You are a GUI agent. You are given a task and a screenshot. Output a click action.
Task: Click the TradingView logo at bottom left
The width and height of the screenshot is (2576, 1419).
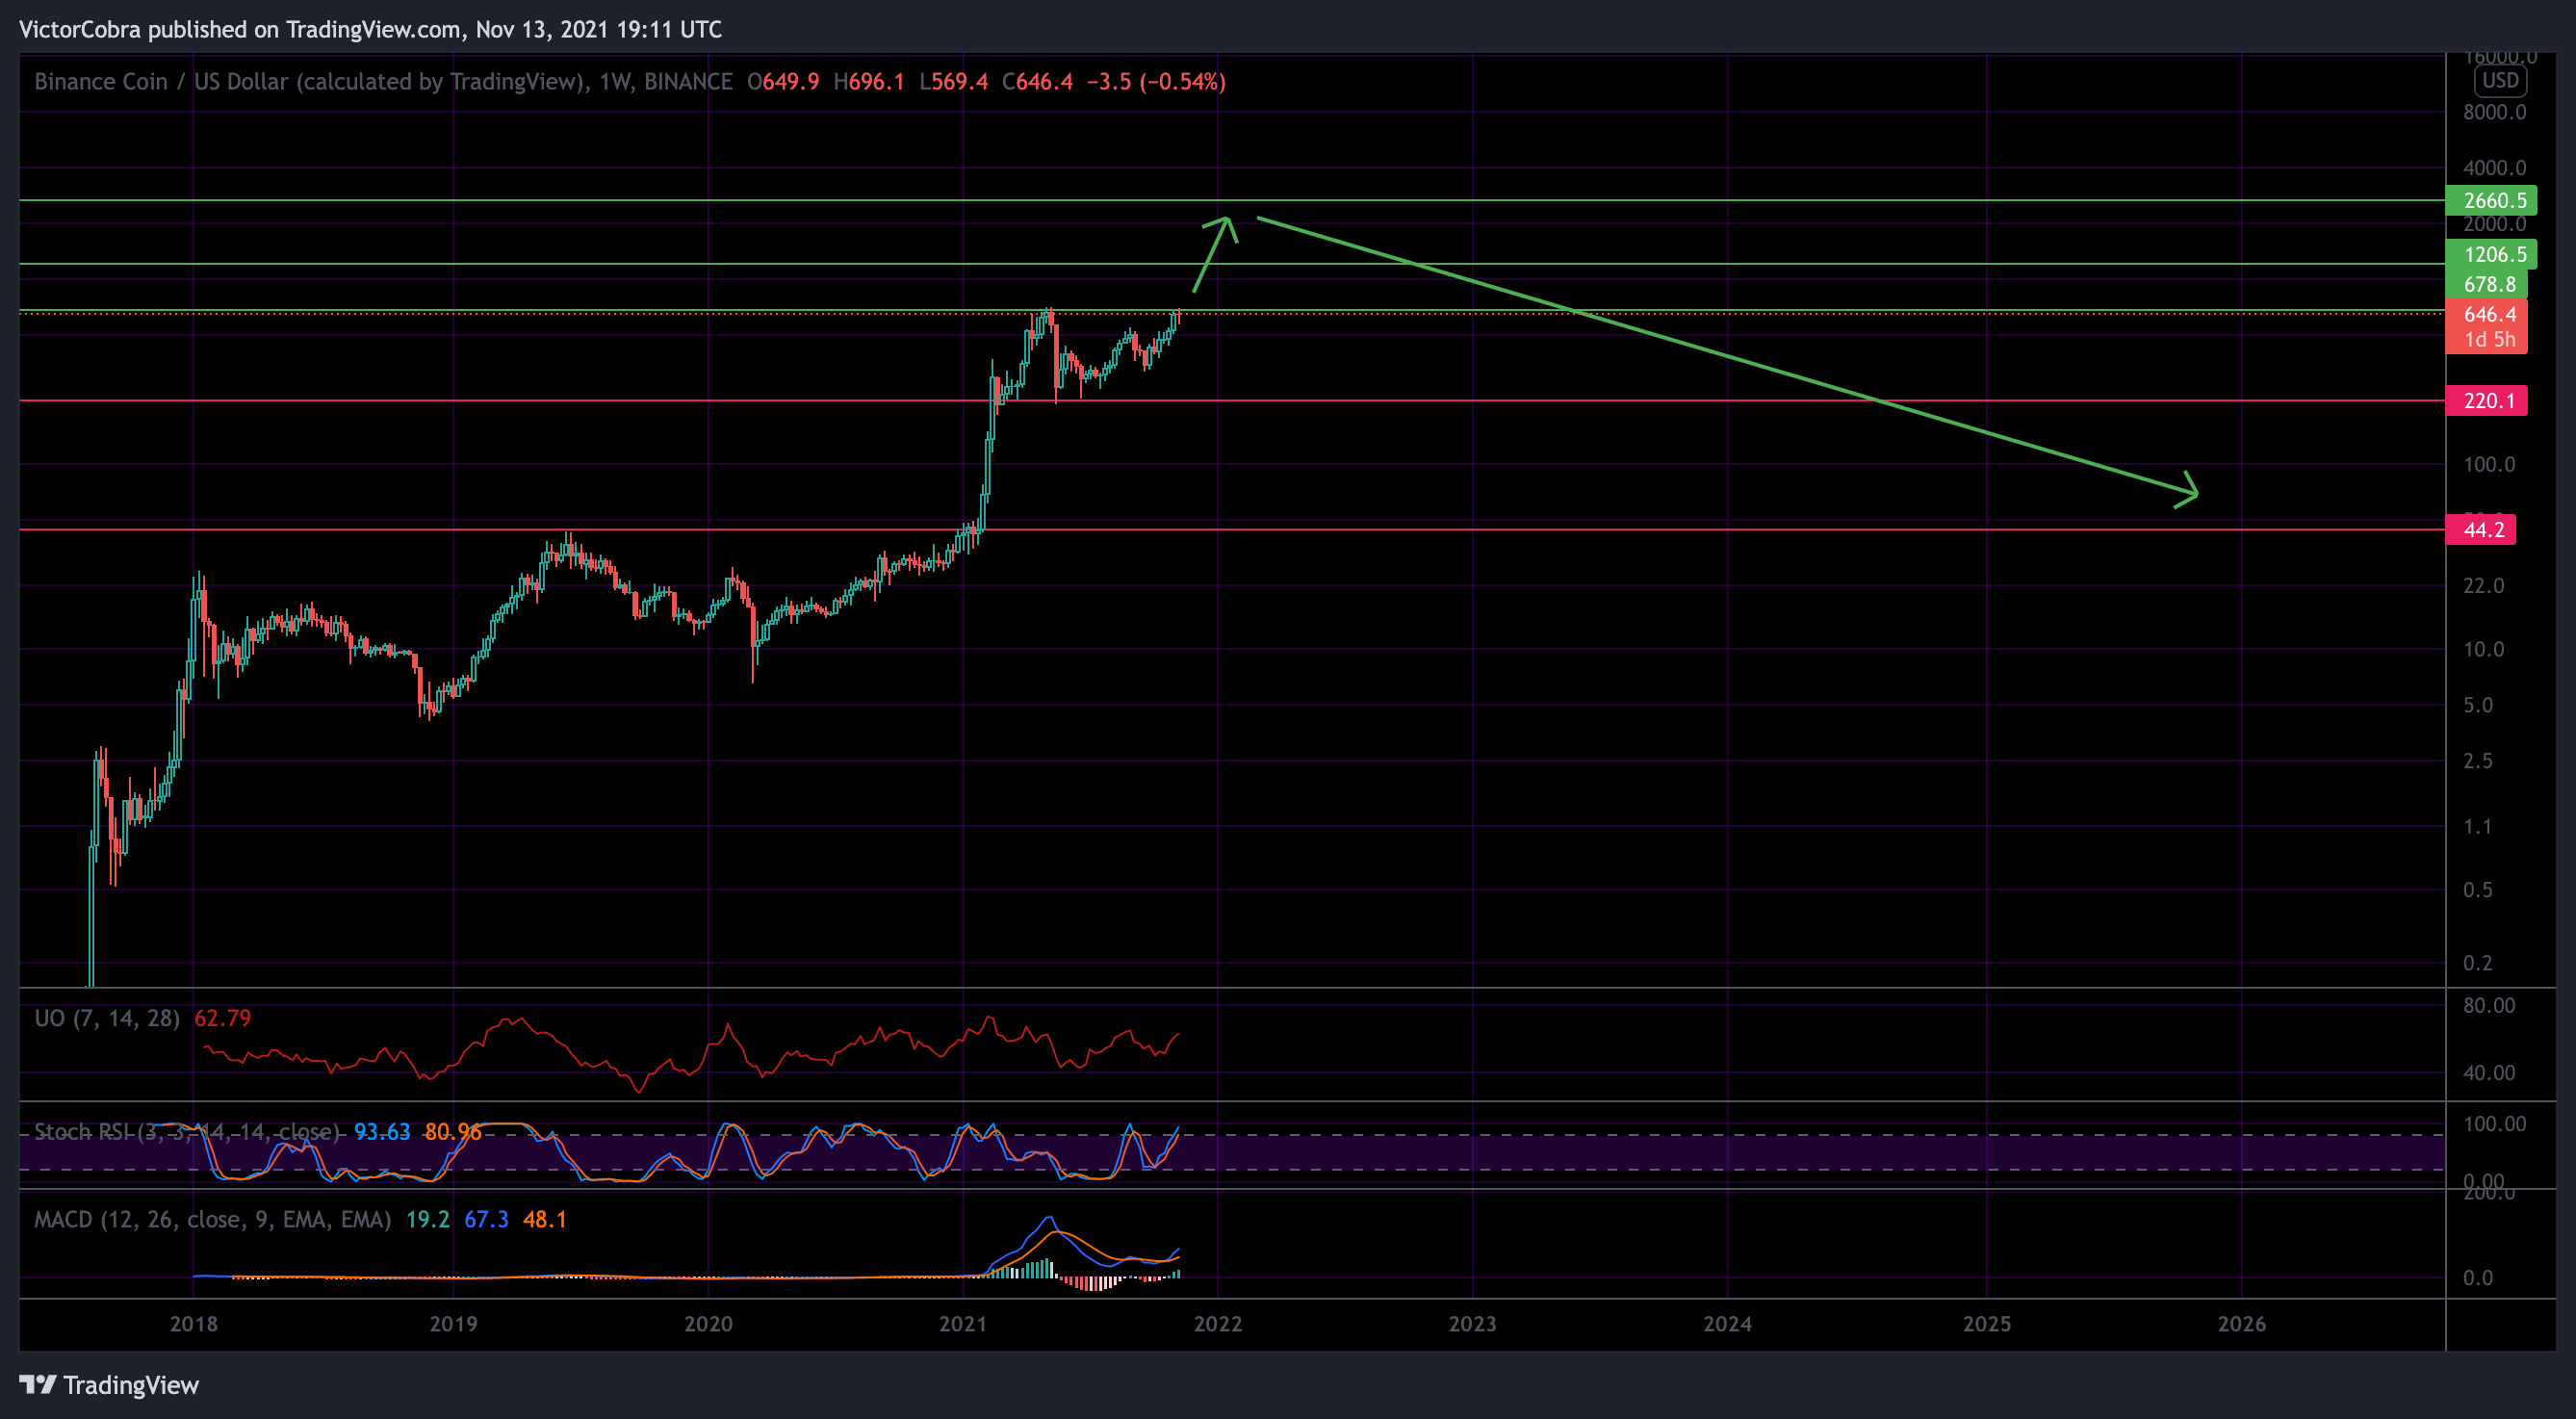coord(109,1385)
